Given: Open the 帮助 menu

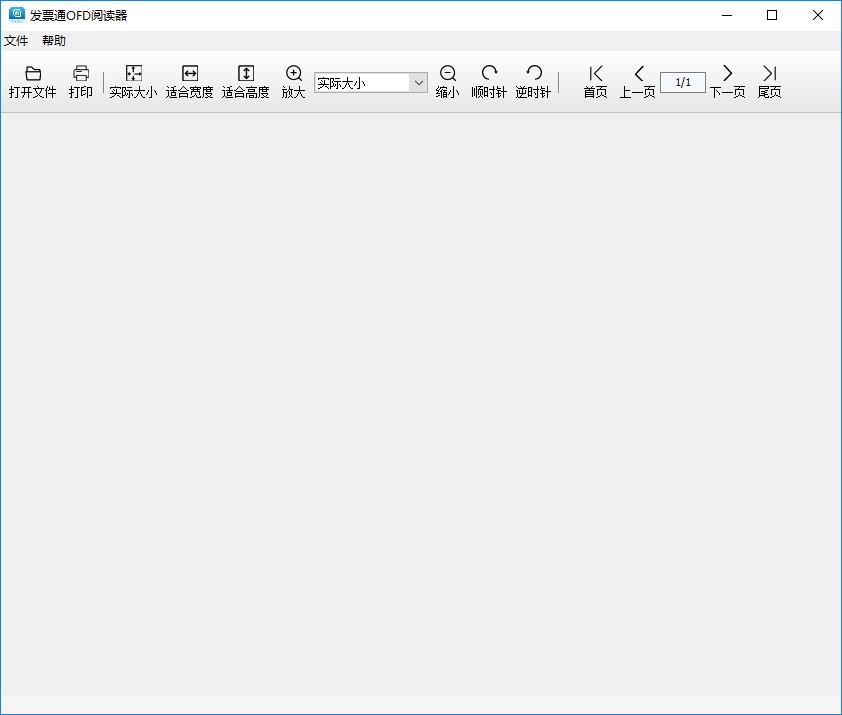Looking at the screenshot, I should tap(54, 41).
